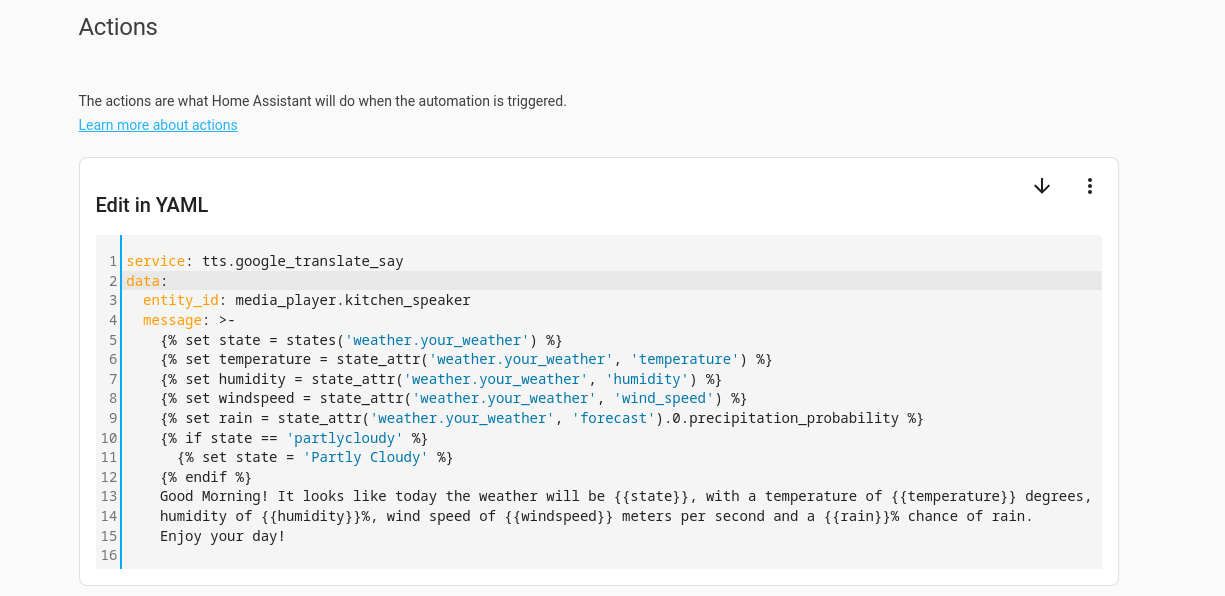The height and width of the screenshot is (596, 1225).
Task: Click the "set temperature" template line
Action: (x=466, y=359)
